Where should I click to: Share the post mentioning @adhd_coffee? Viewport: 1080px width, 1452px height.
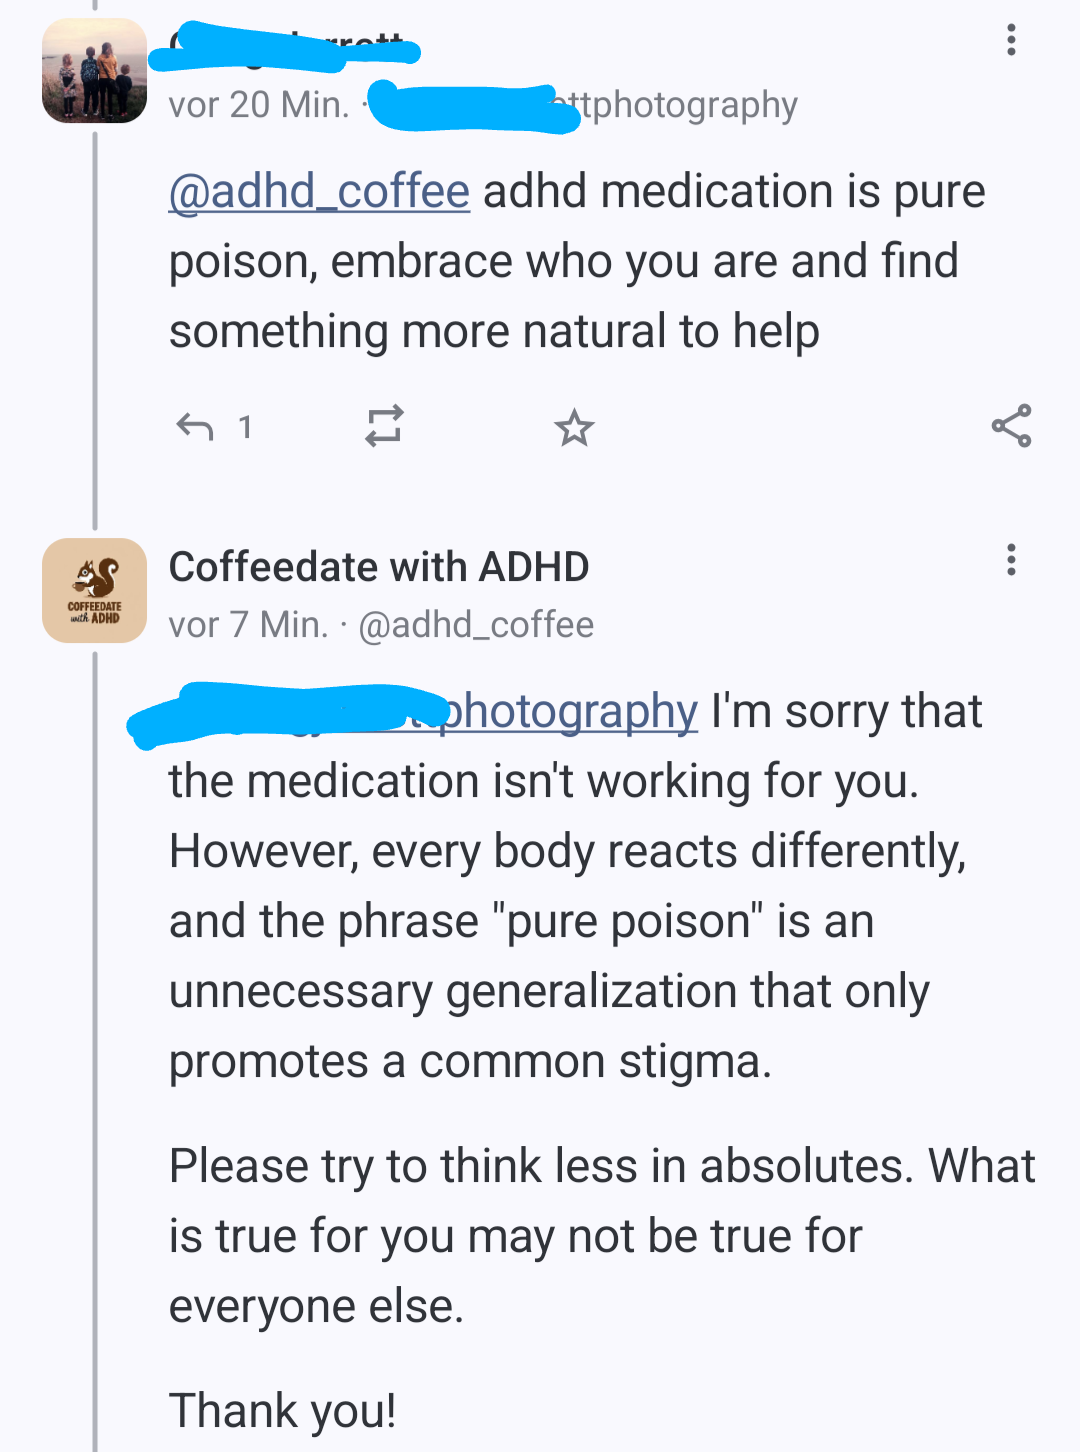coord(1011,426)
